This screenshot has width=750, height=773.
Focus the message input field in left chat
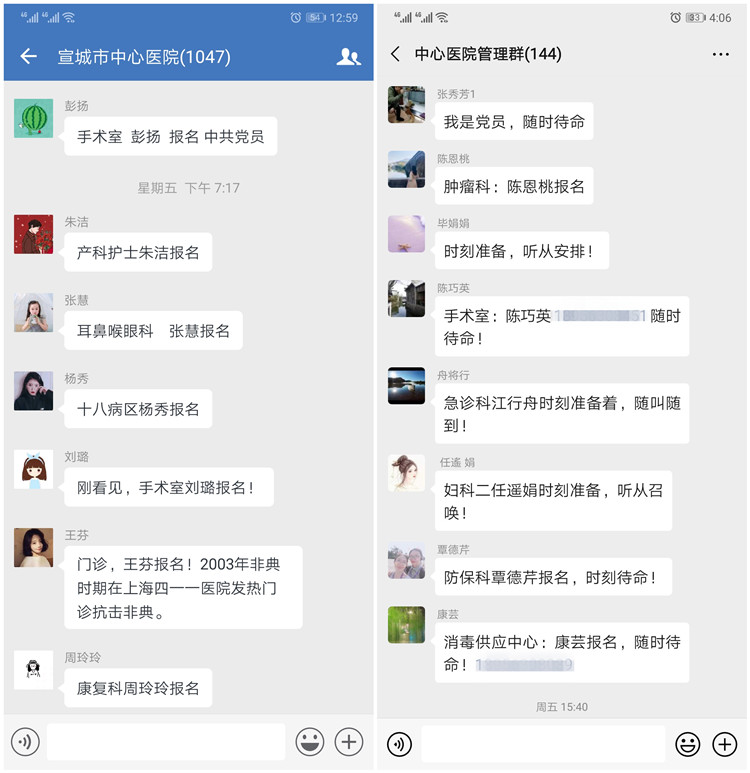click(166, 741)
